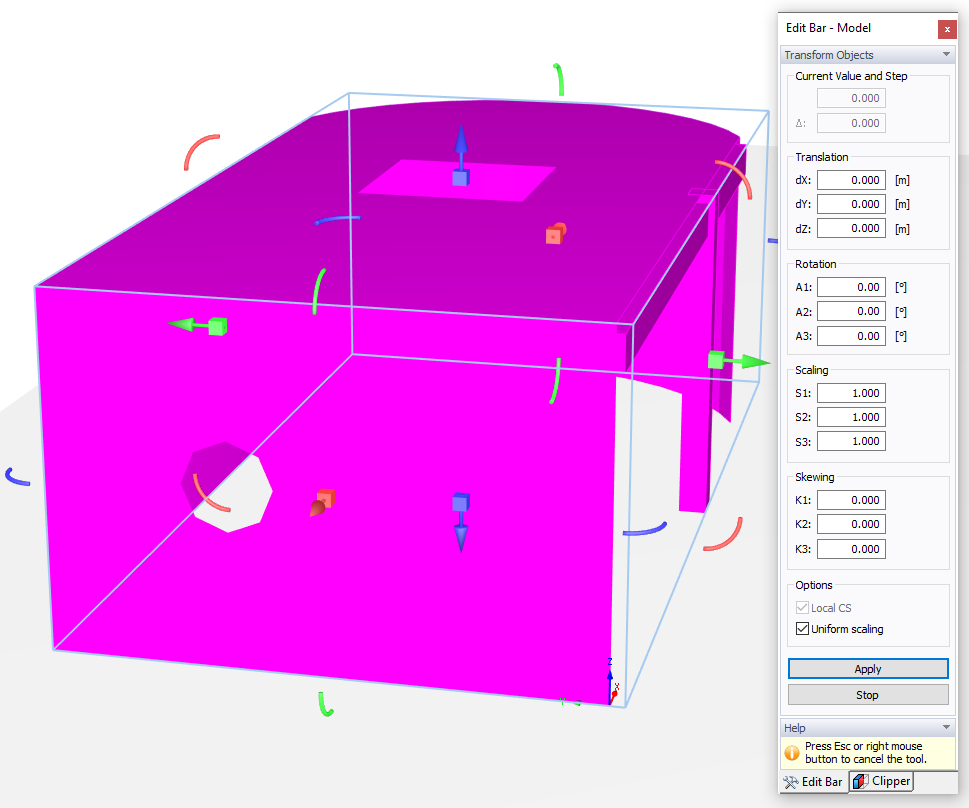Click the A3 rotation input field

click(851, 336)
